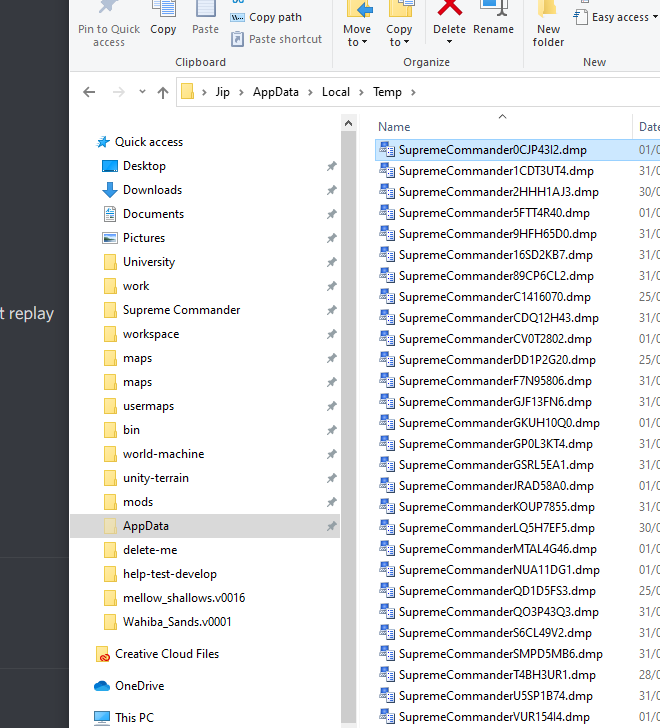Open the recent locations dropdown chevron
Image resolution: width=660 pixels, height=728 pixels.
142,91
